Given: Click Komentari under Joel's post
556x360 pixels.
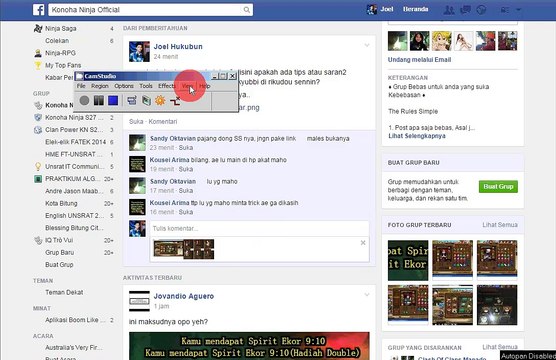Looking at the screenshot, I should pos(163,122).
